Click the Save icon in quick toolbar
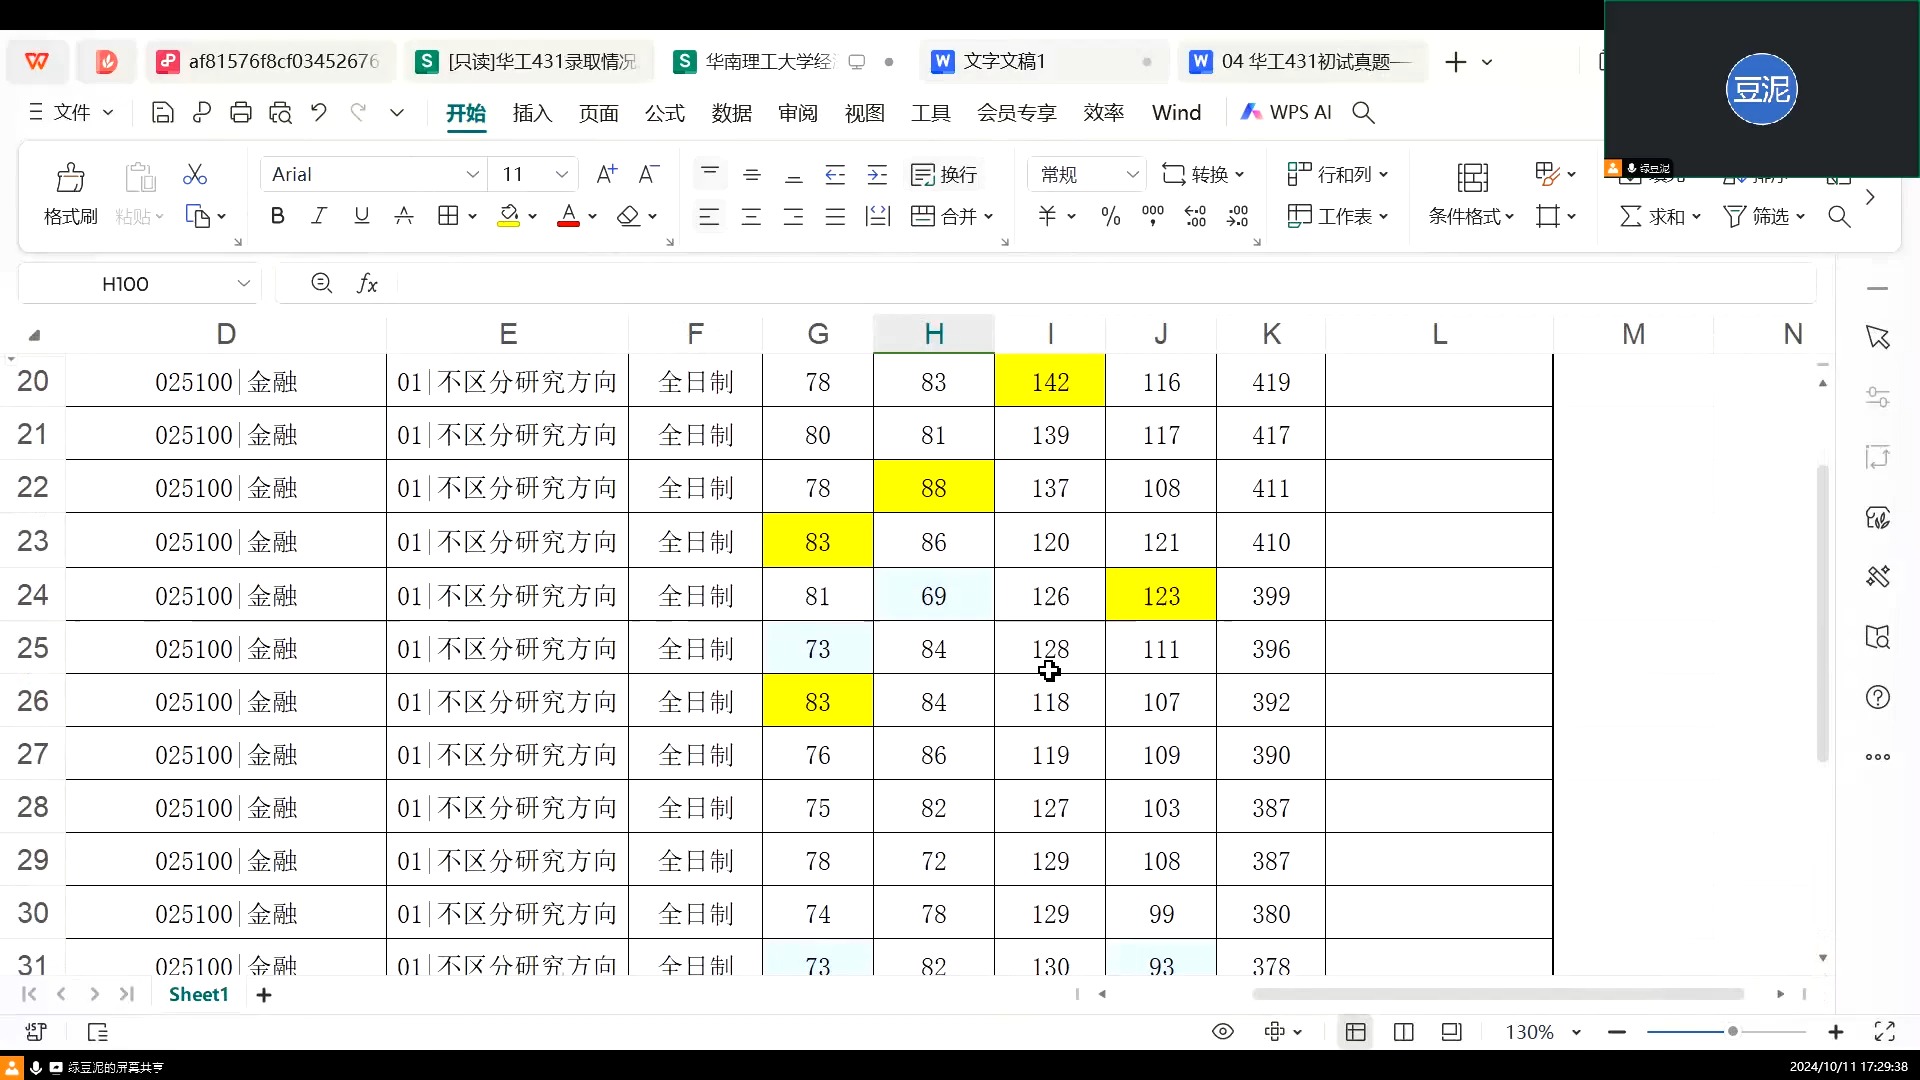 162,113
